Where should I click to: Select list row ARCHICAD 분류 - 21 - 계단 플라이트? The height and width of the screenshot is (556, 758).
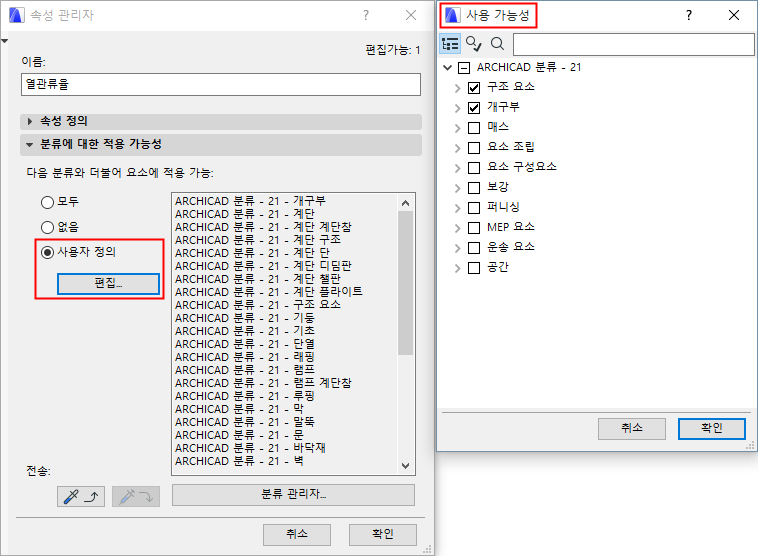click(x=285, y=292)
